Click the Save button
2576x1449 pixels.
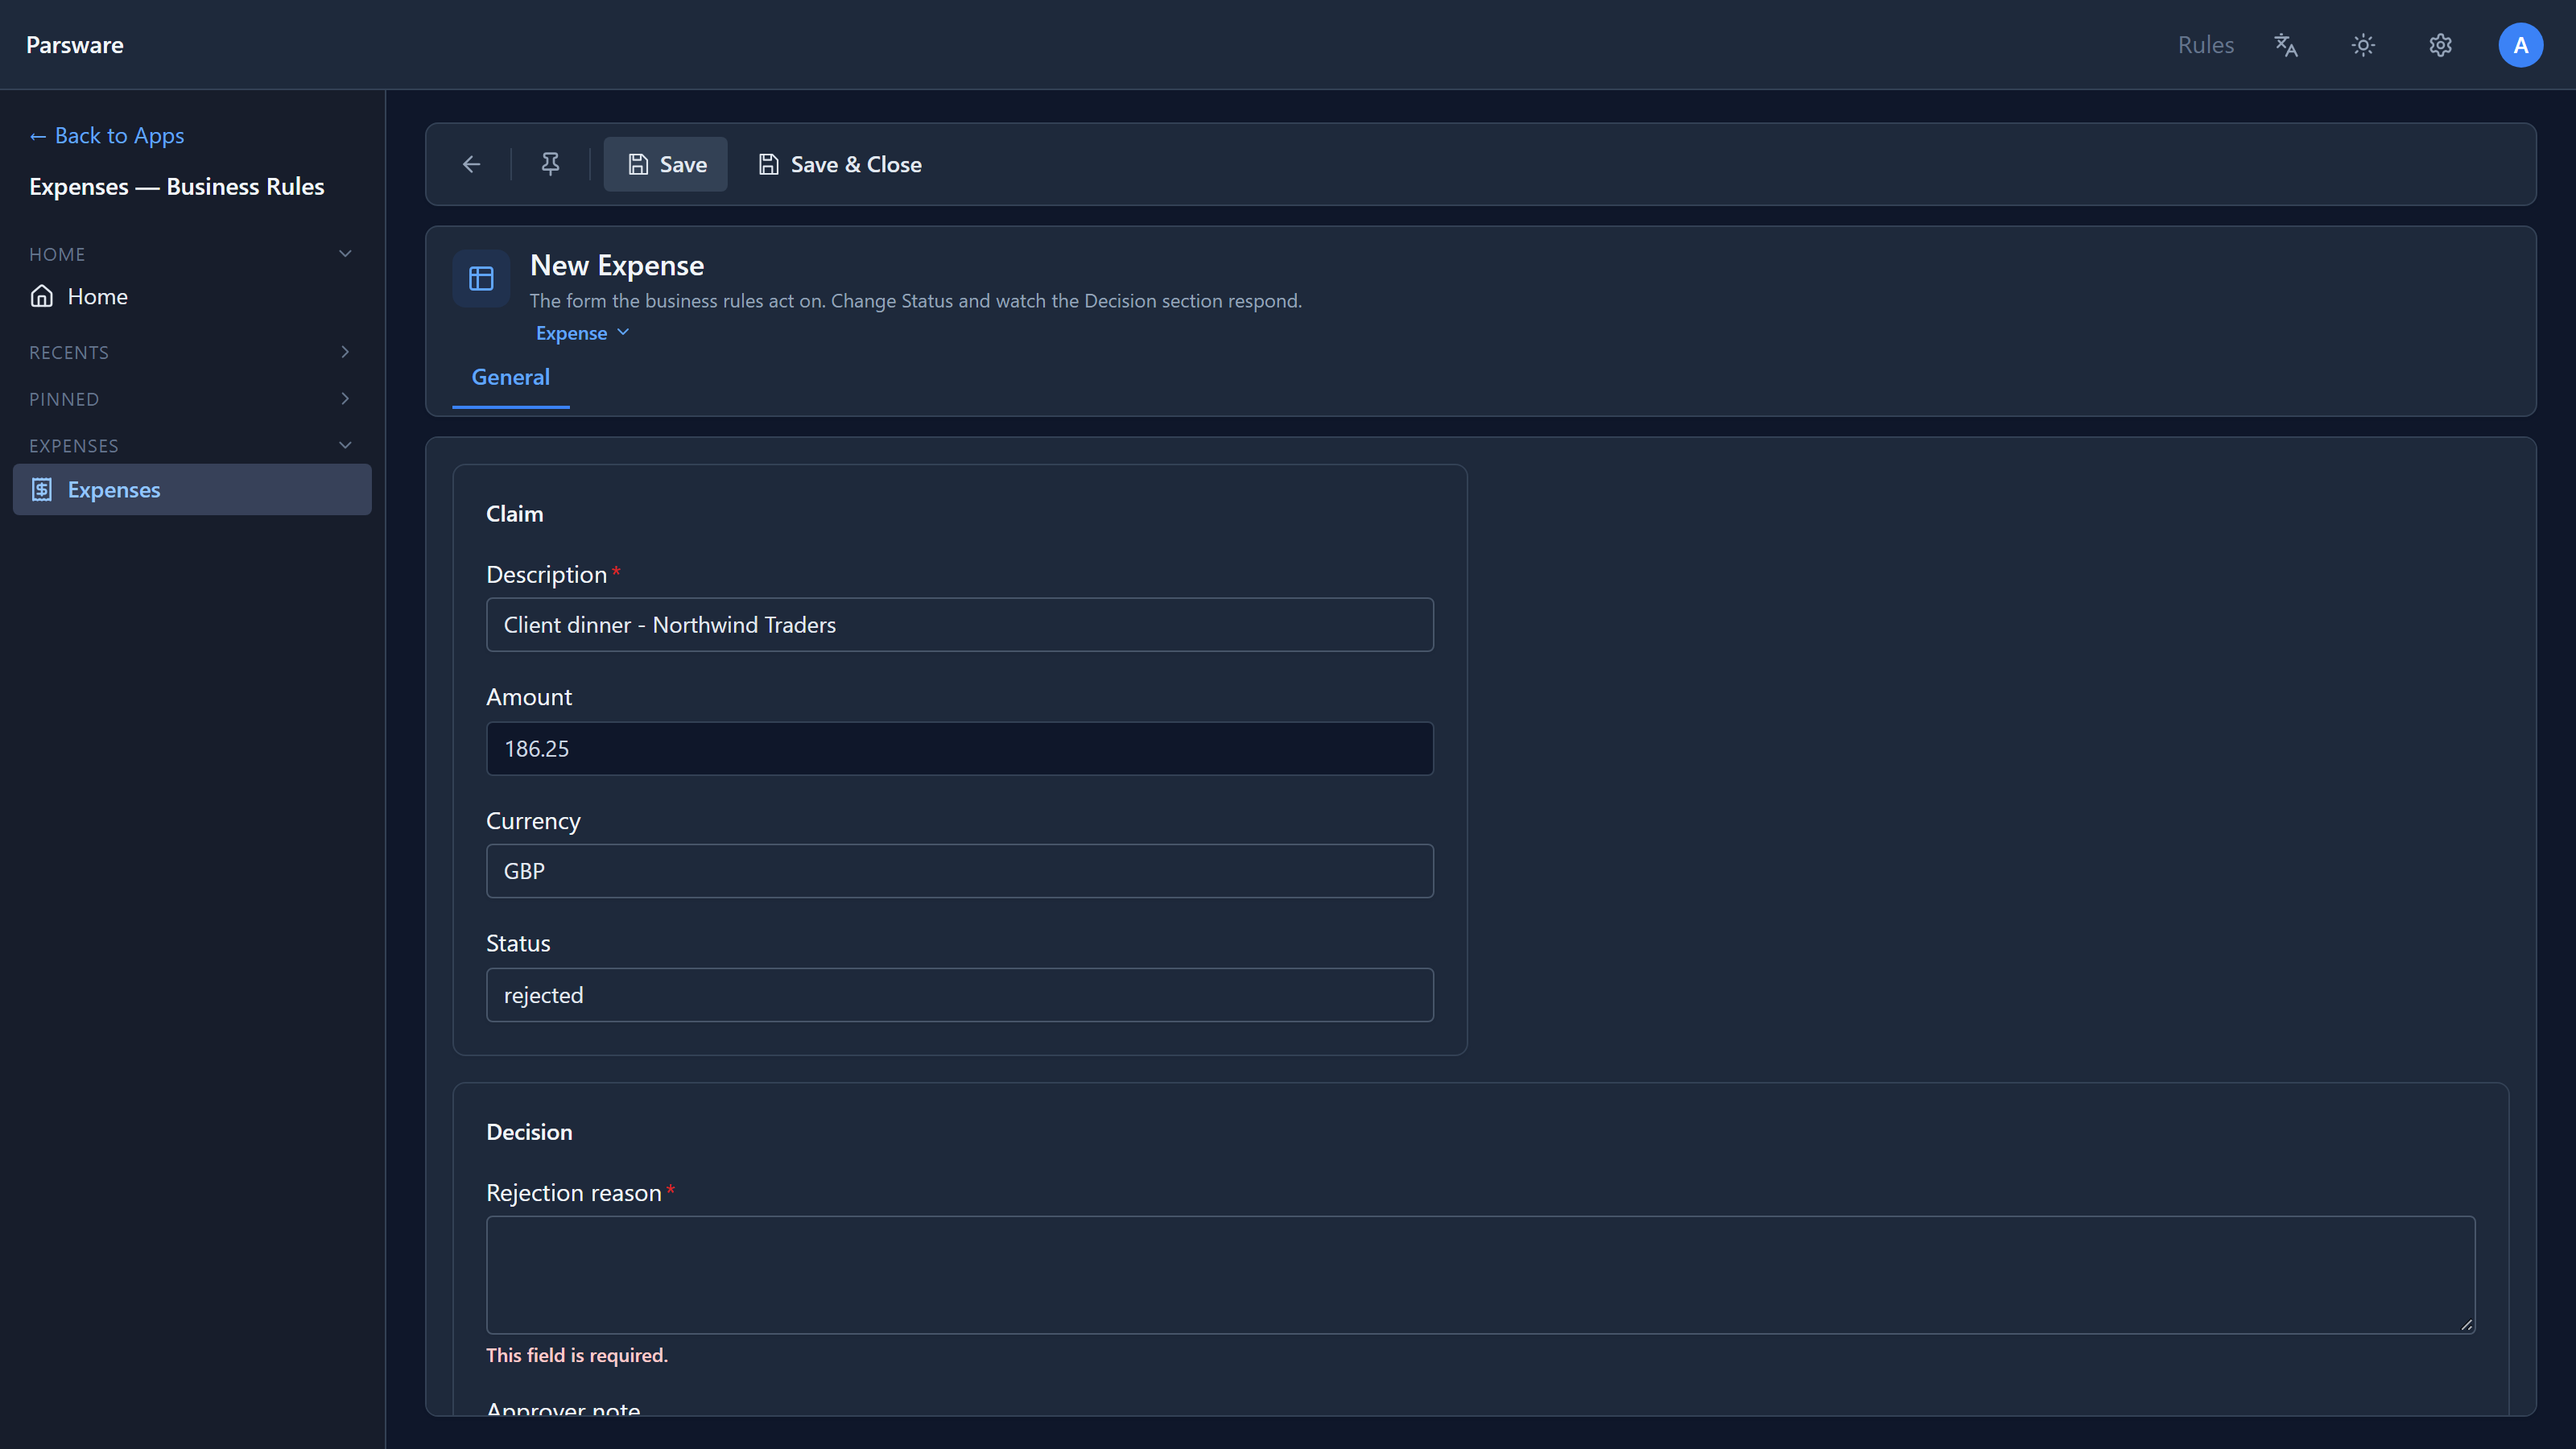click(x=666, y=164)
